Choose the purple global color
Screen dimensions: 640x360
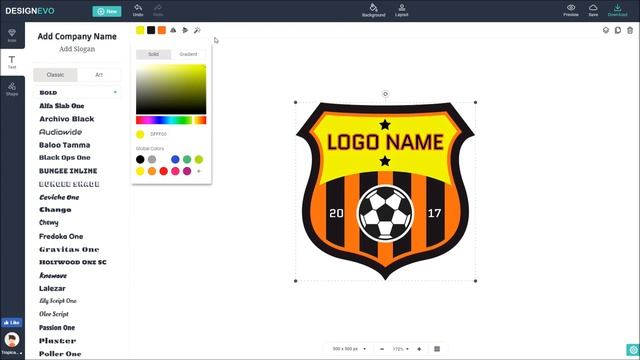point(187,171)
